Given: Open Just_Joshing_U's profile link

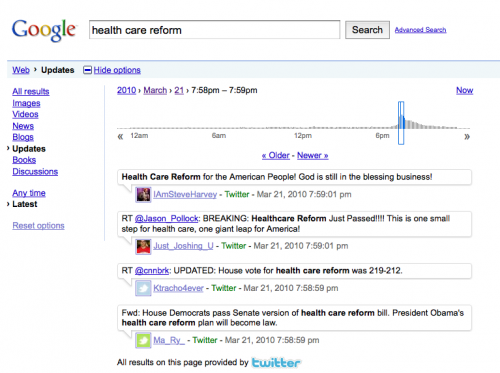Looking at the screenshot, I should [183, 246].
